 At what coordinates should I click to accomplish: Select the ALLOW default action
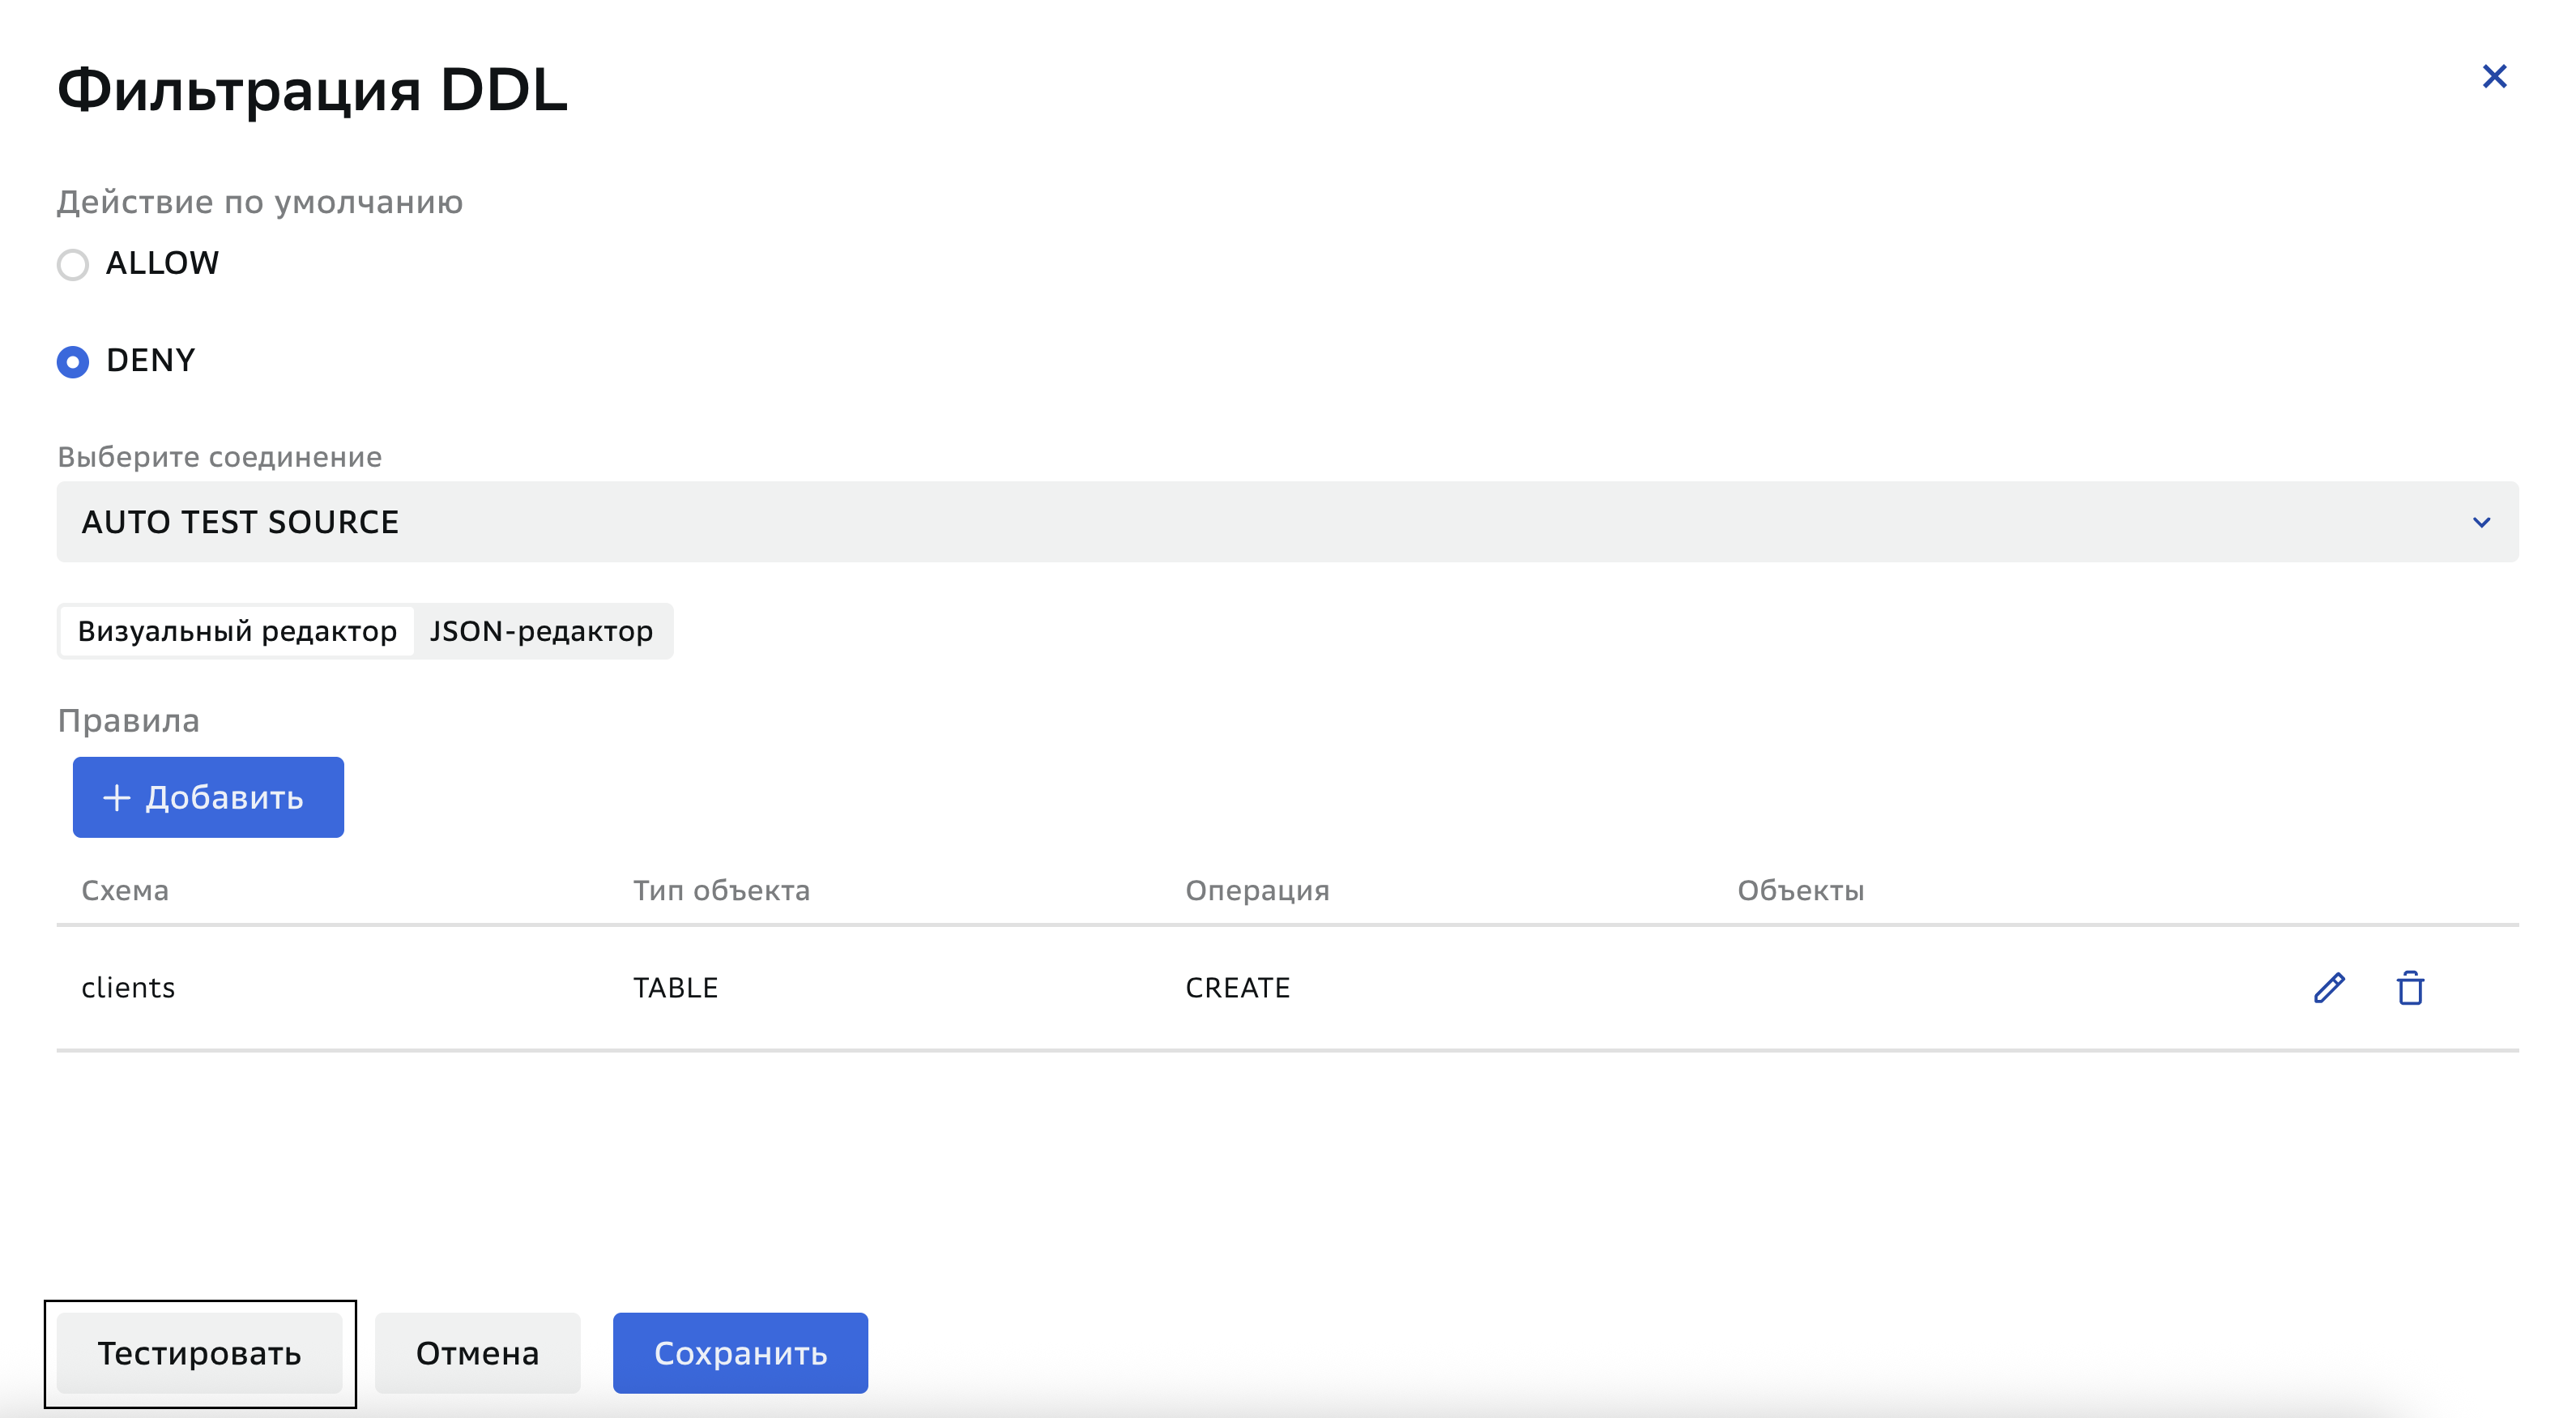(73, 265)
